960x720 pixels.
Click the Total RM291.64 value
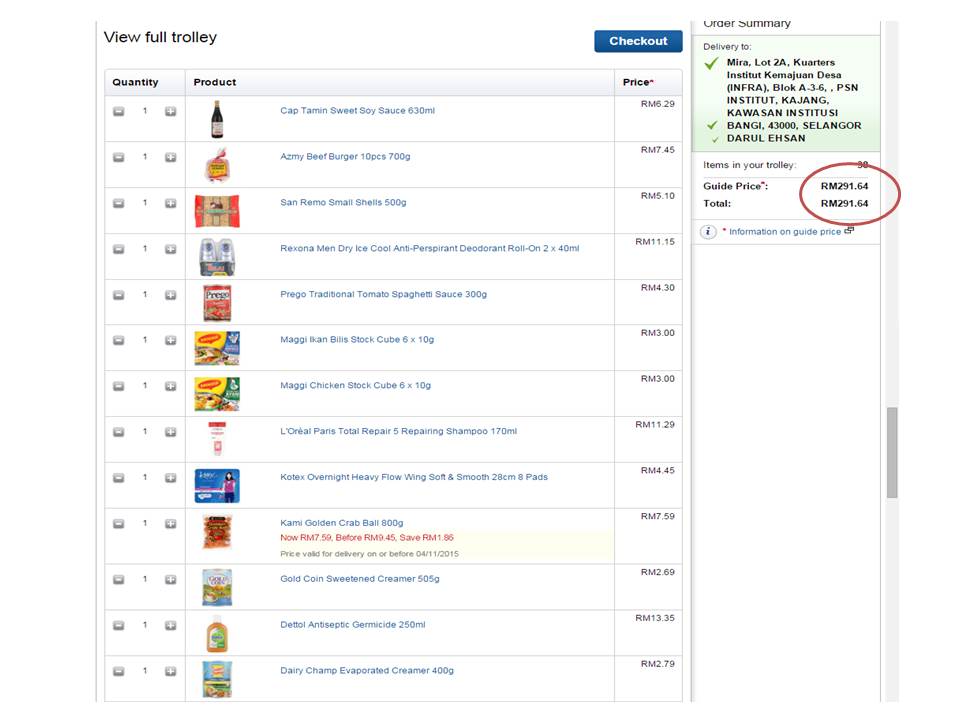point(844,204)
